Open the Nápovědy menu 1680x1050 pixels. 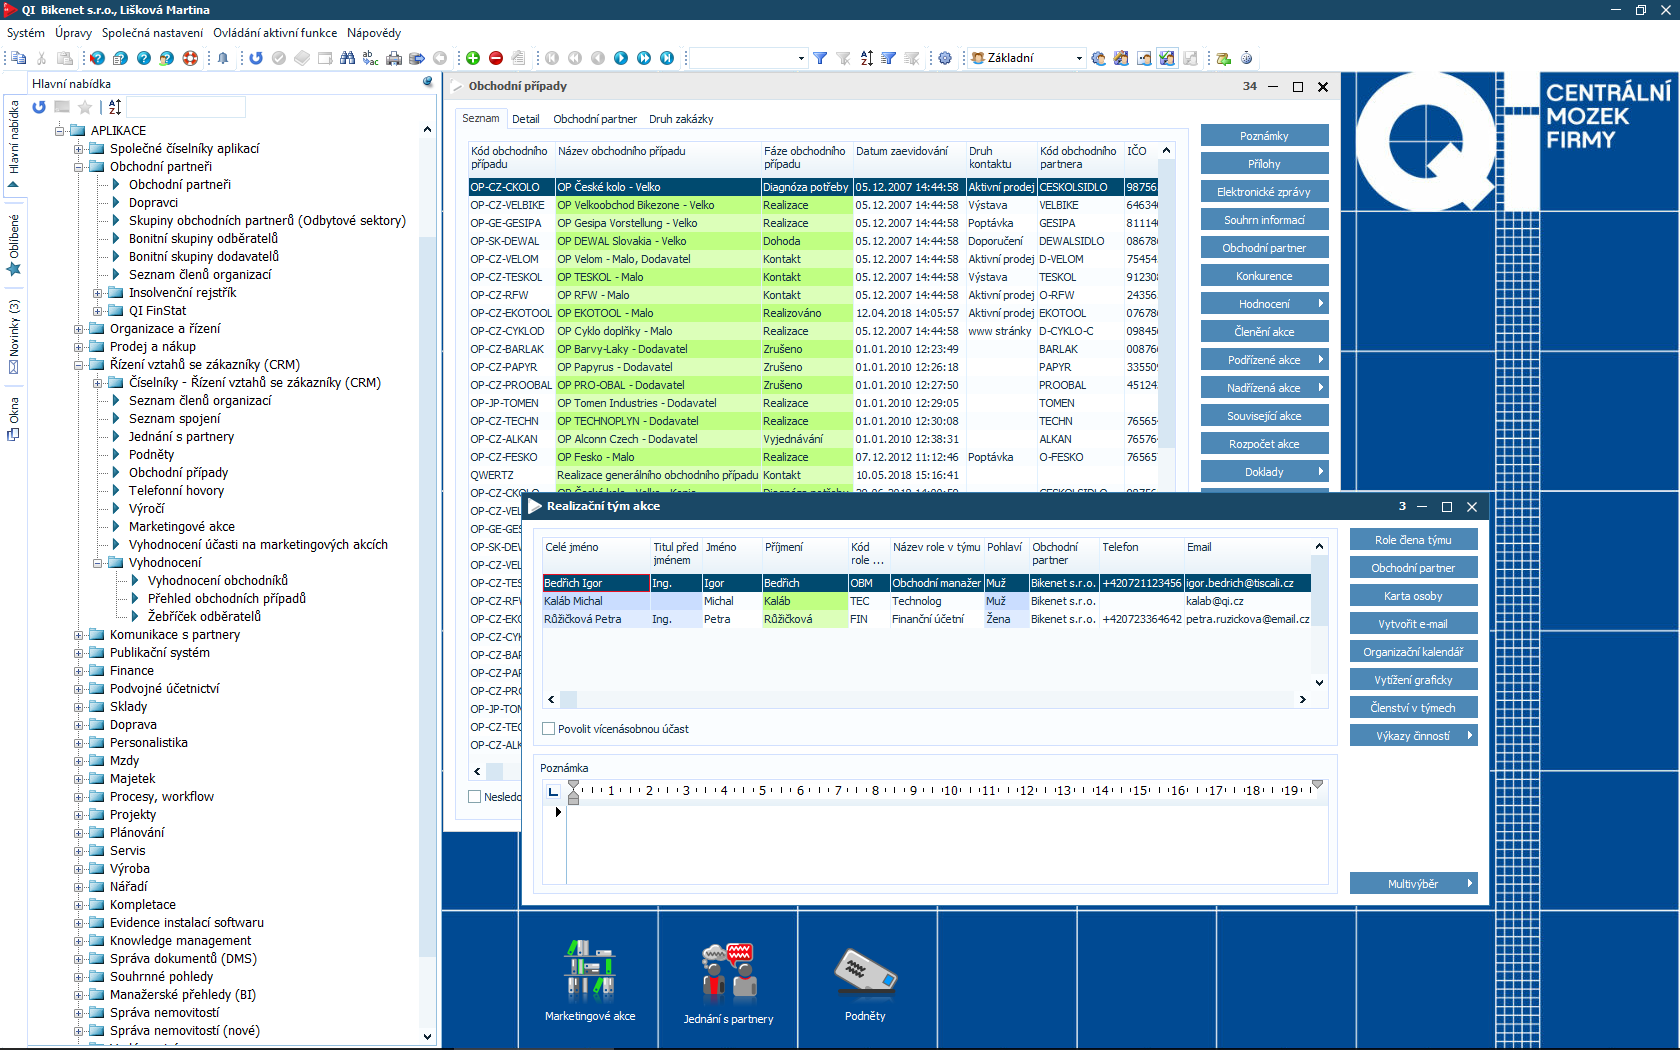[x=373, y=33]
